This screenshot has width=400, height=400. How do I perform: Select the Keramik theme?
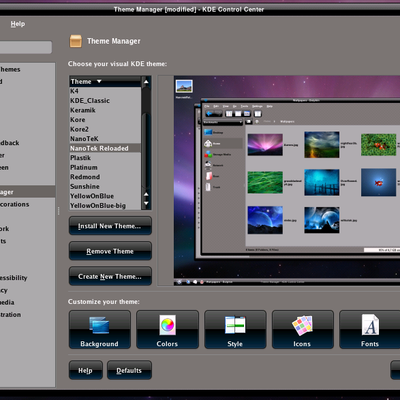[x=105, y=110]
